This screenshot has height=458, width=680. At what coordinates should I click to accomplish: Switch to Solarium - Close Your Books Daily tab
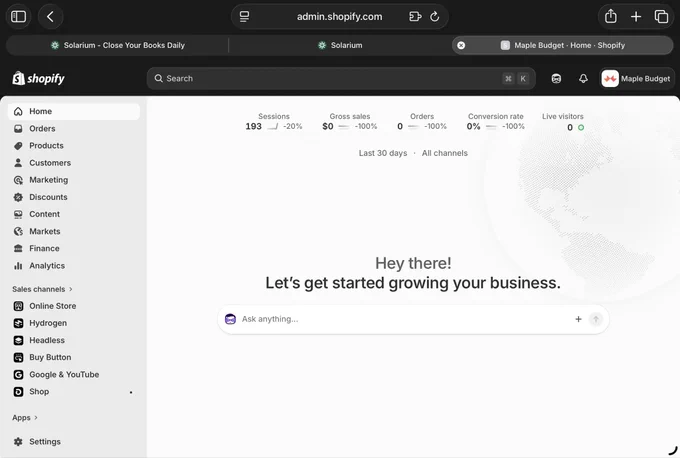(118, 45)
